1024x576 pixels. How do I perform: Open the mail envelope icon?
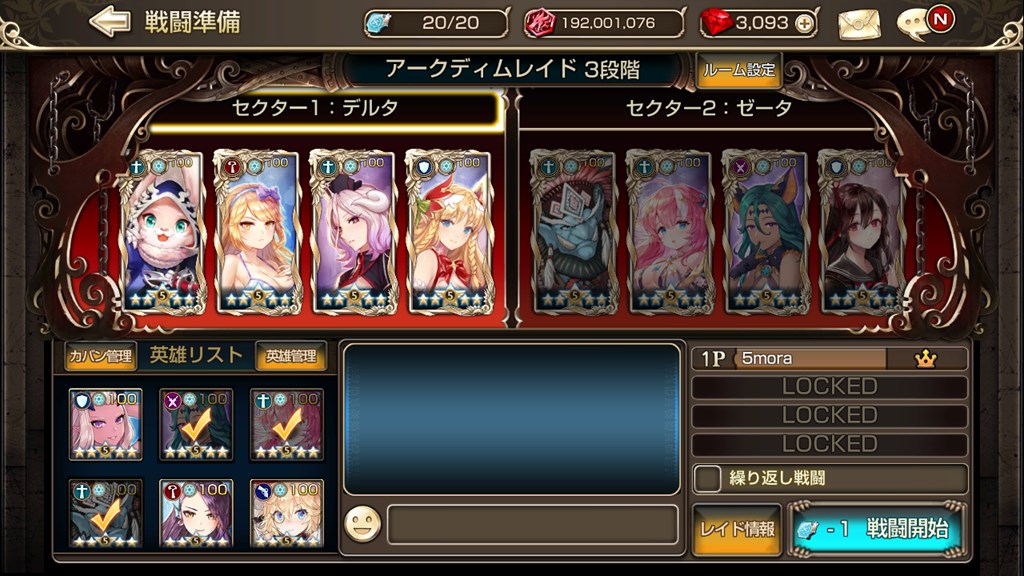click(859, 24)
